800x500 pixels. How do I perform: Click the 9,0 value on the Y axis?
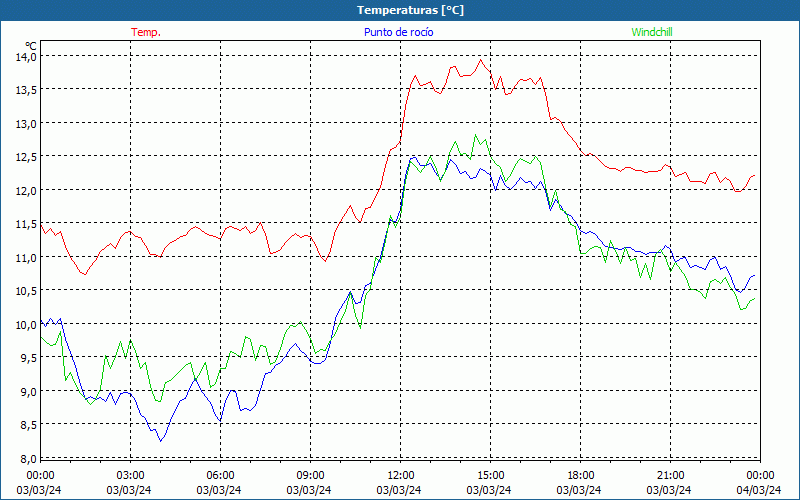28,391
